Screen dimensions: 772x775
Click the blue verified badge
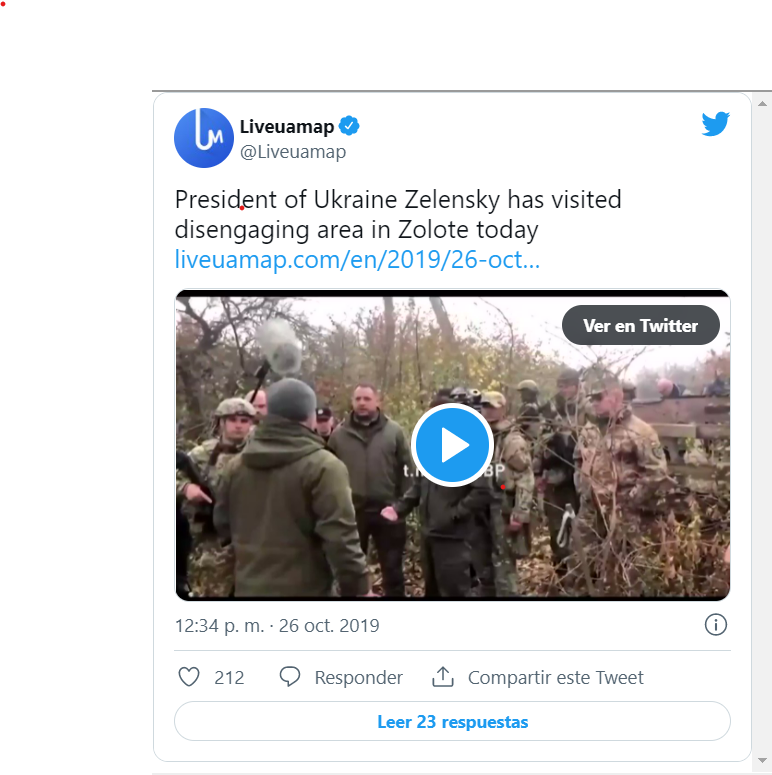350,126
